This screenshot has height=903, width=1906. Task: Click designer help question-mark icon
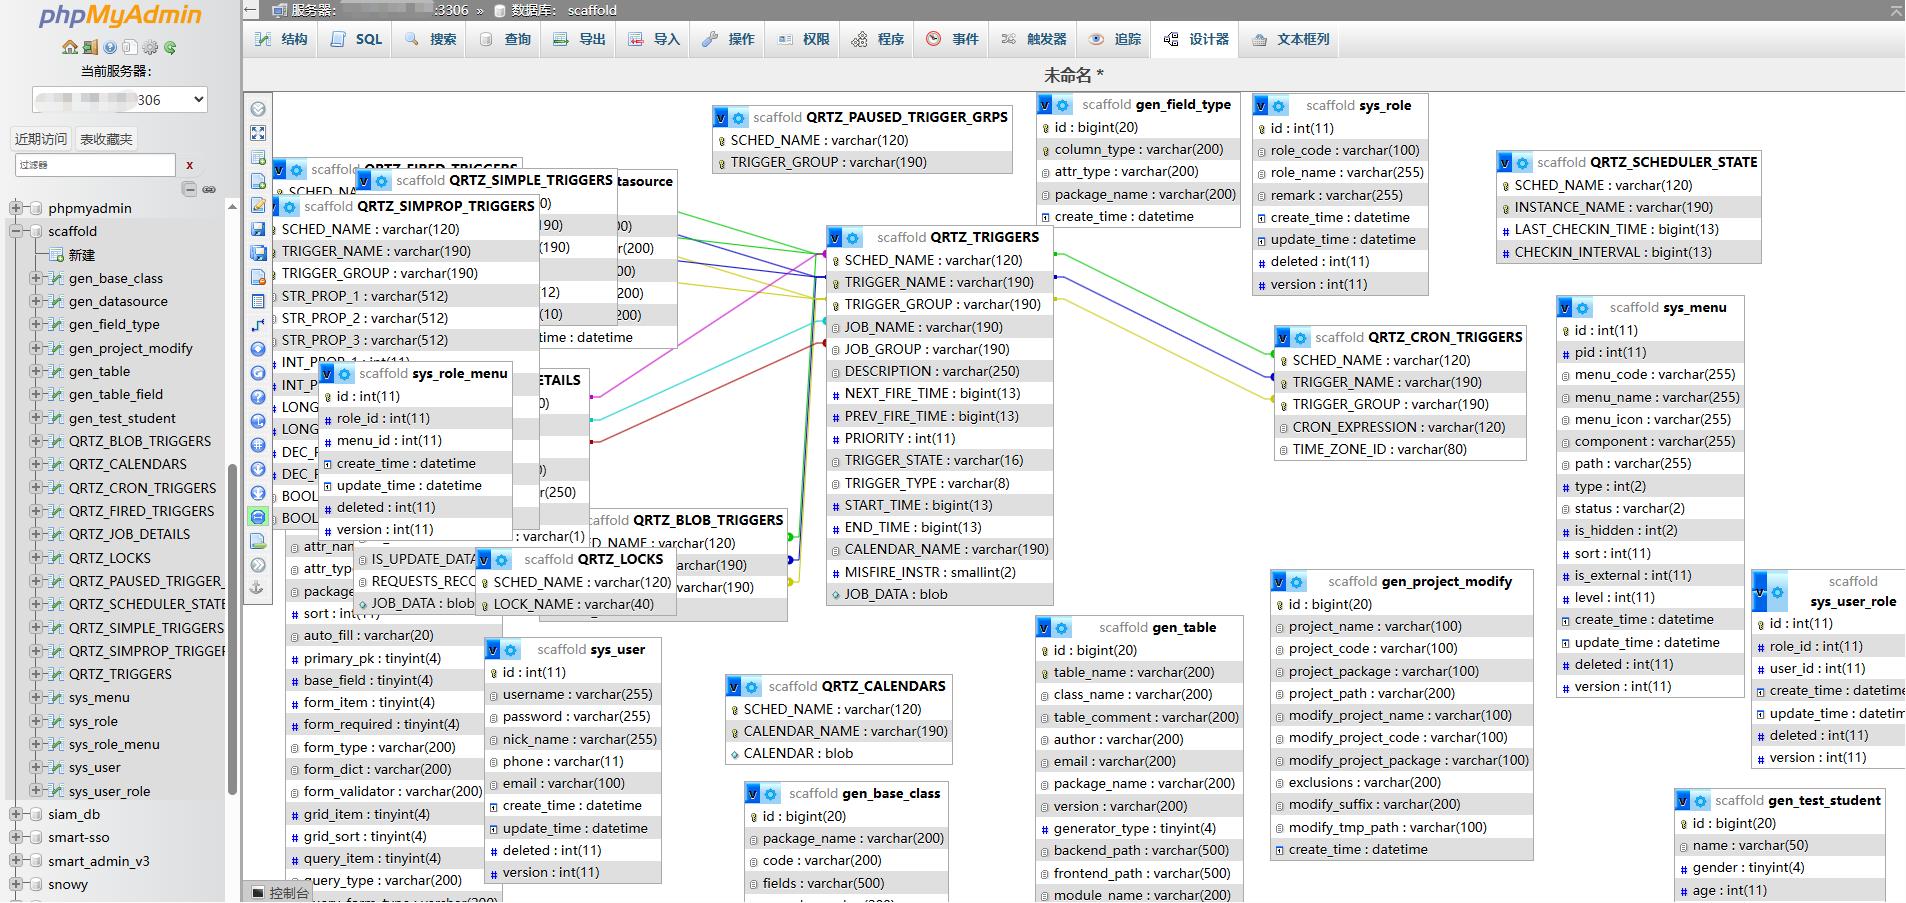click(x=258, y=397)
